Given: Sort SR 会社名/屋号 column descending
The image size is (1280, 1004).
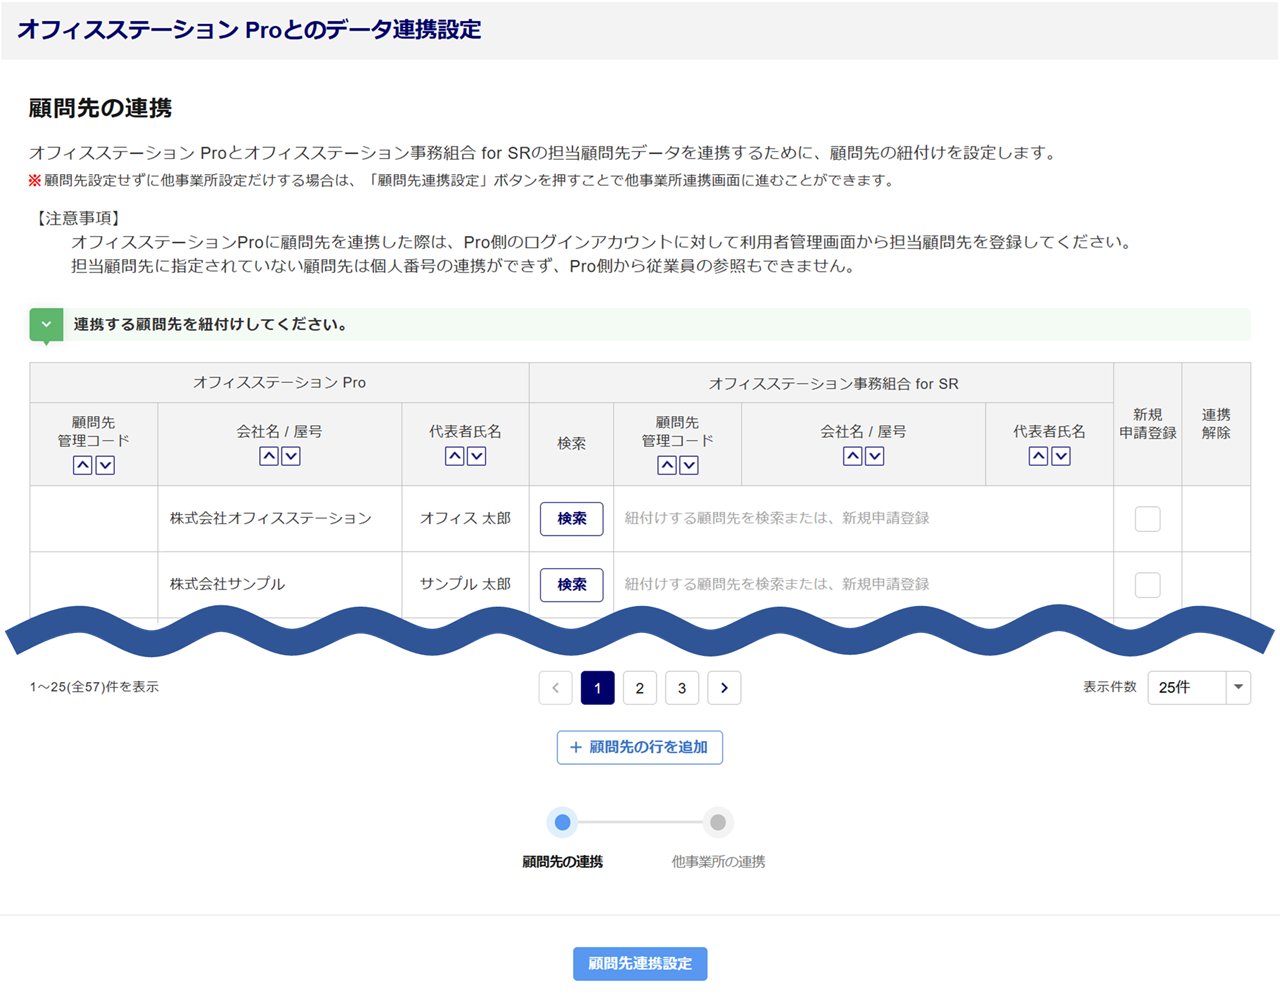Looking at the screenshot, I should pos(875,456).
